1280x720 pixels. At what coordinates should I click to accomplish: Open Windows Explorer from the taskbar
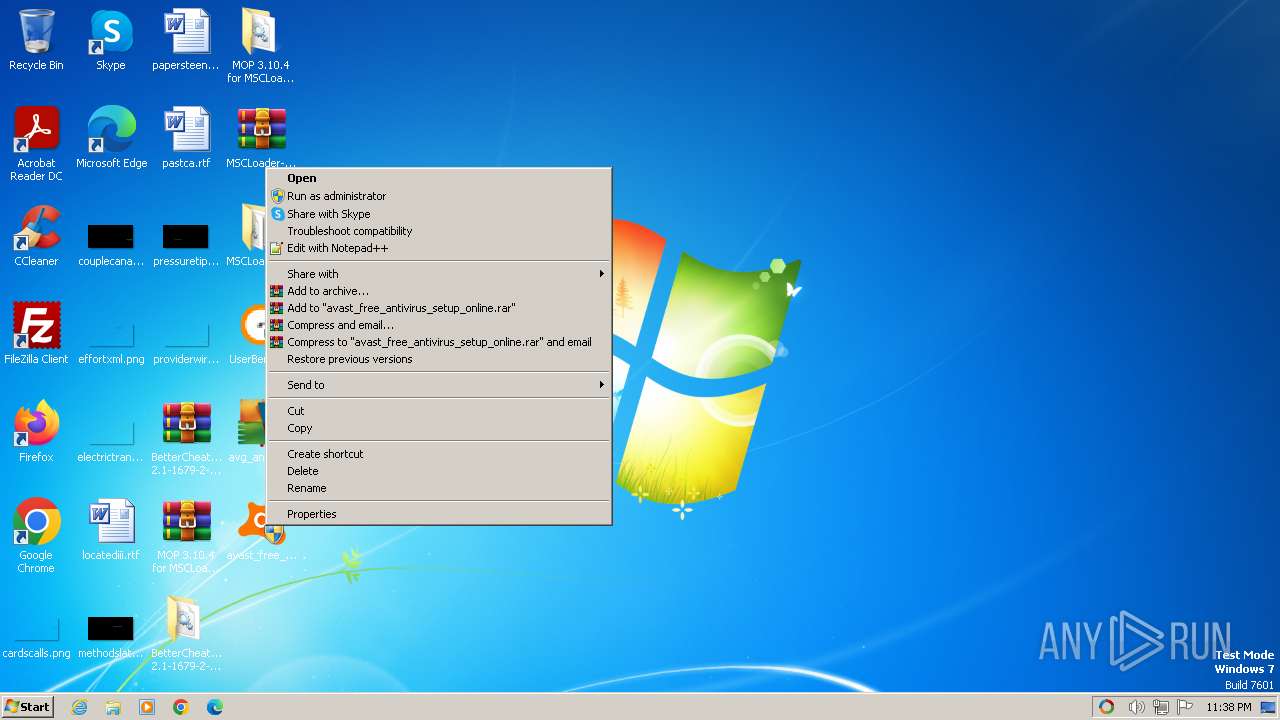click(x=113, y=707)
